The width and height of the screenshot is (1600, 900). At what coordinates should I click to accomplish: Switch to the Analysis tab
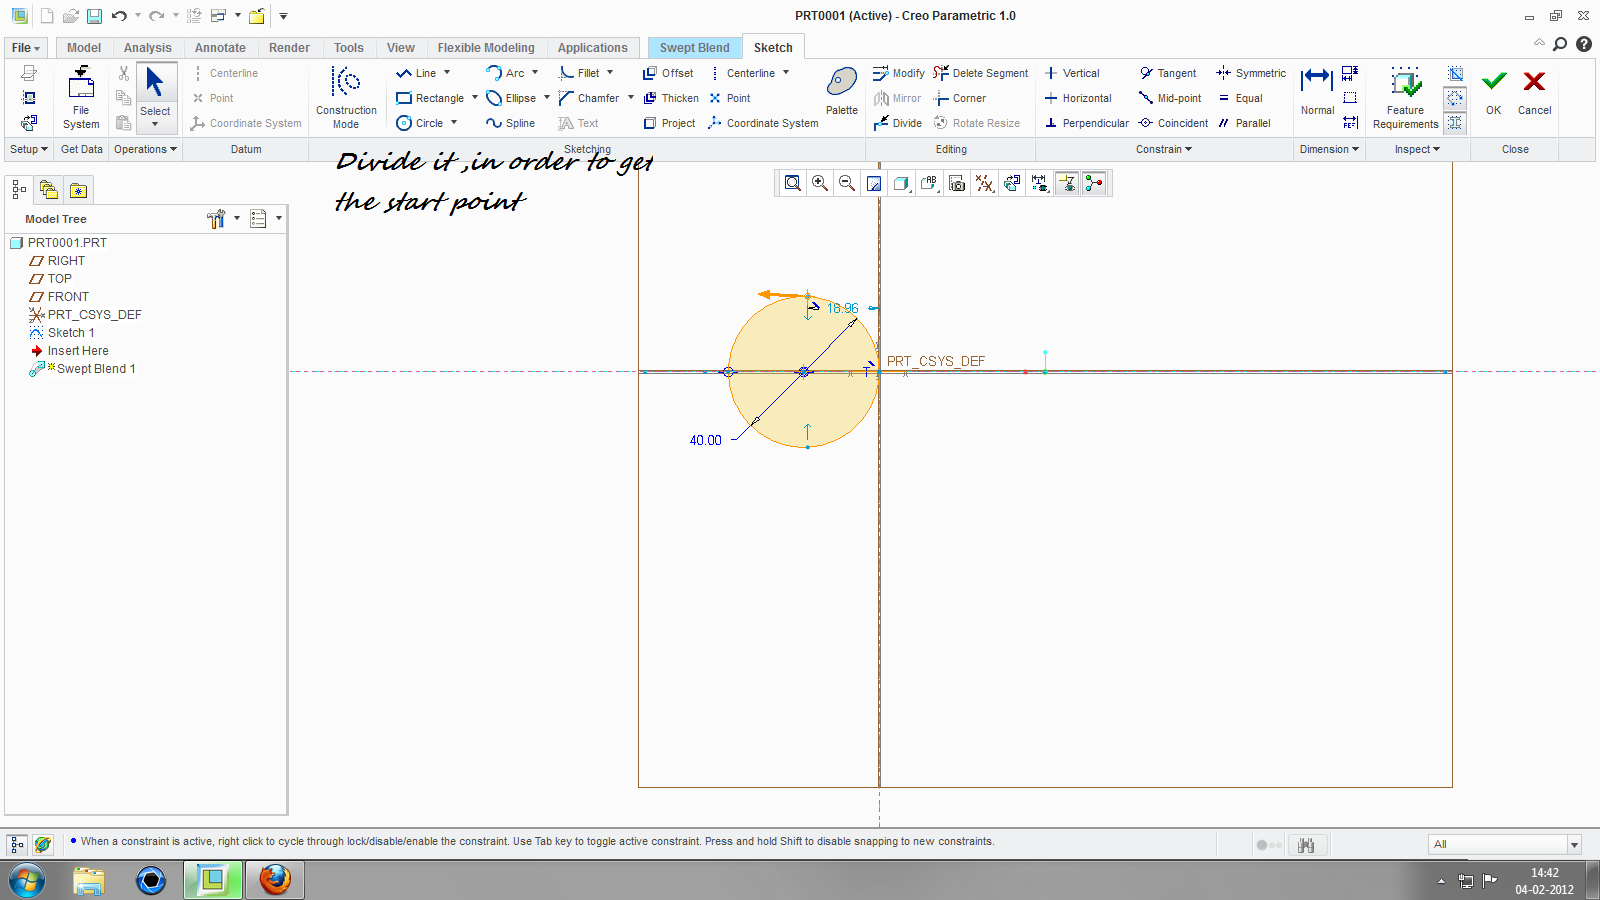click(x=148, y=48)
